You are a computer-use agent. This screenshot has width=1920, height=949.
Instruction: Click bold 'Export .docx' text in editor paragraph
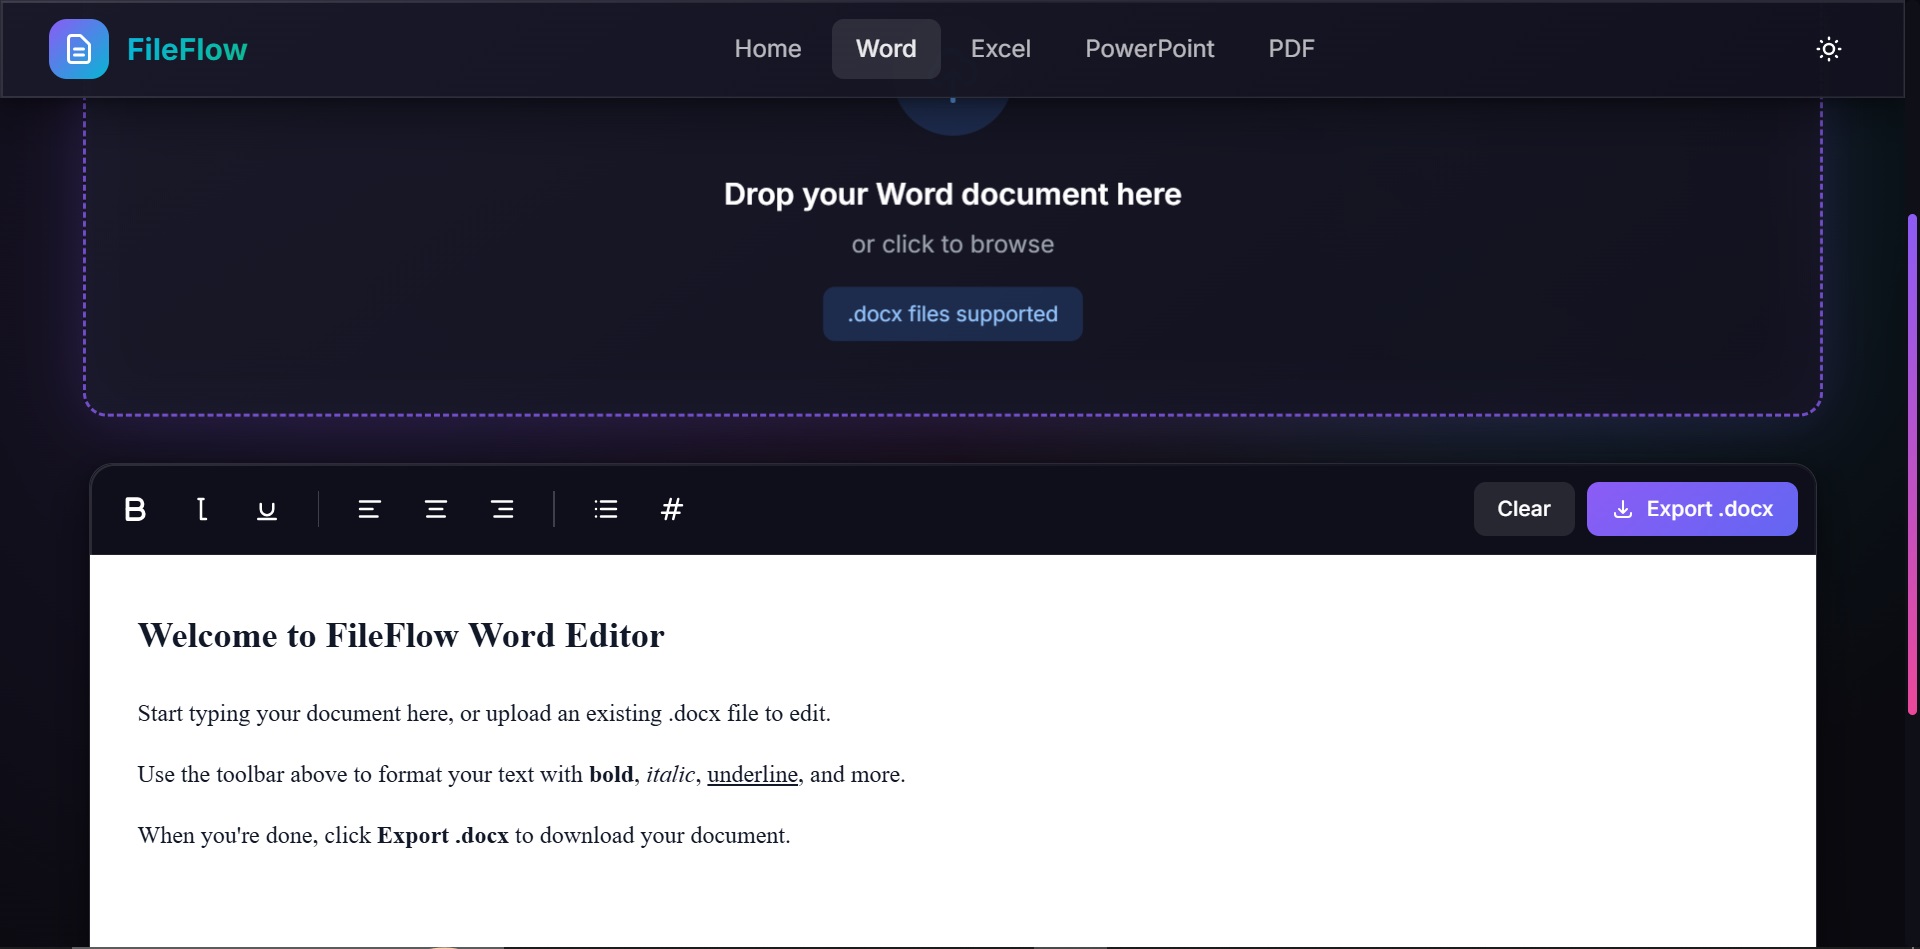[443, 836]
